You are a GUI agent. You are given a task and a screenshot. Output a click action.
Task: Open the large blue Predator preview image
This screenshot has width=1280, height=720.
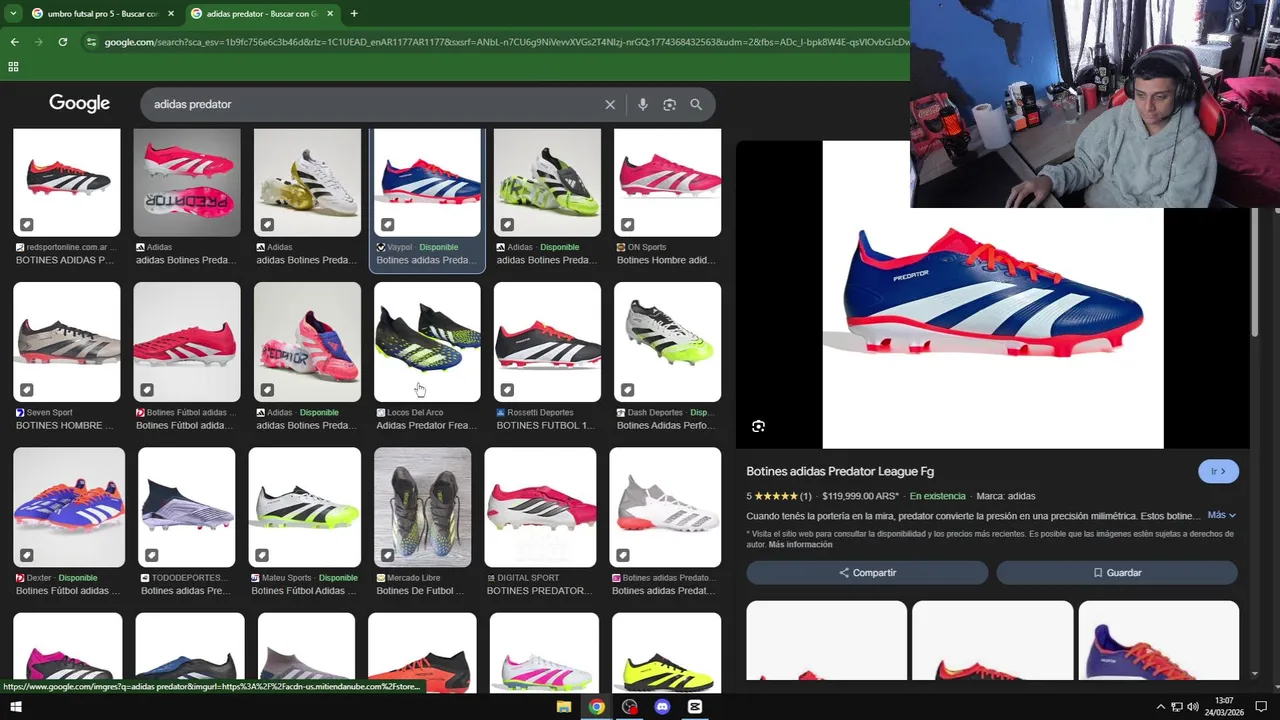(x=993, y=294)
